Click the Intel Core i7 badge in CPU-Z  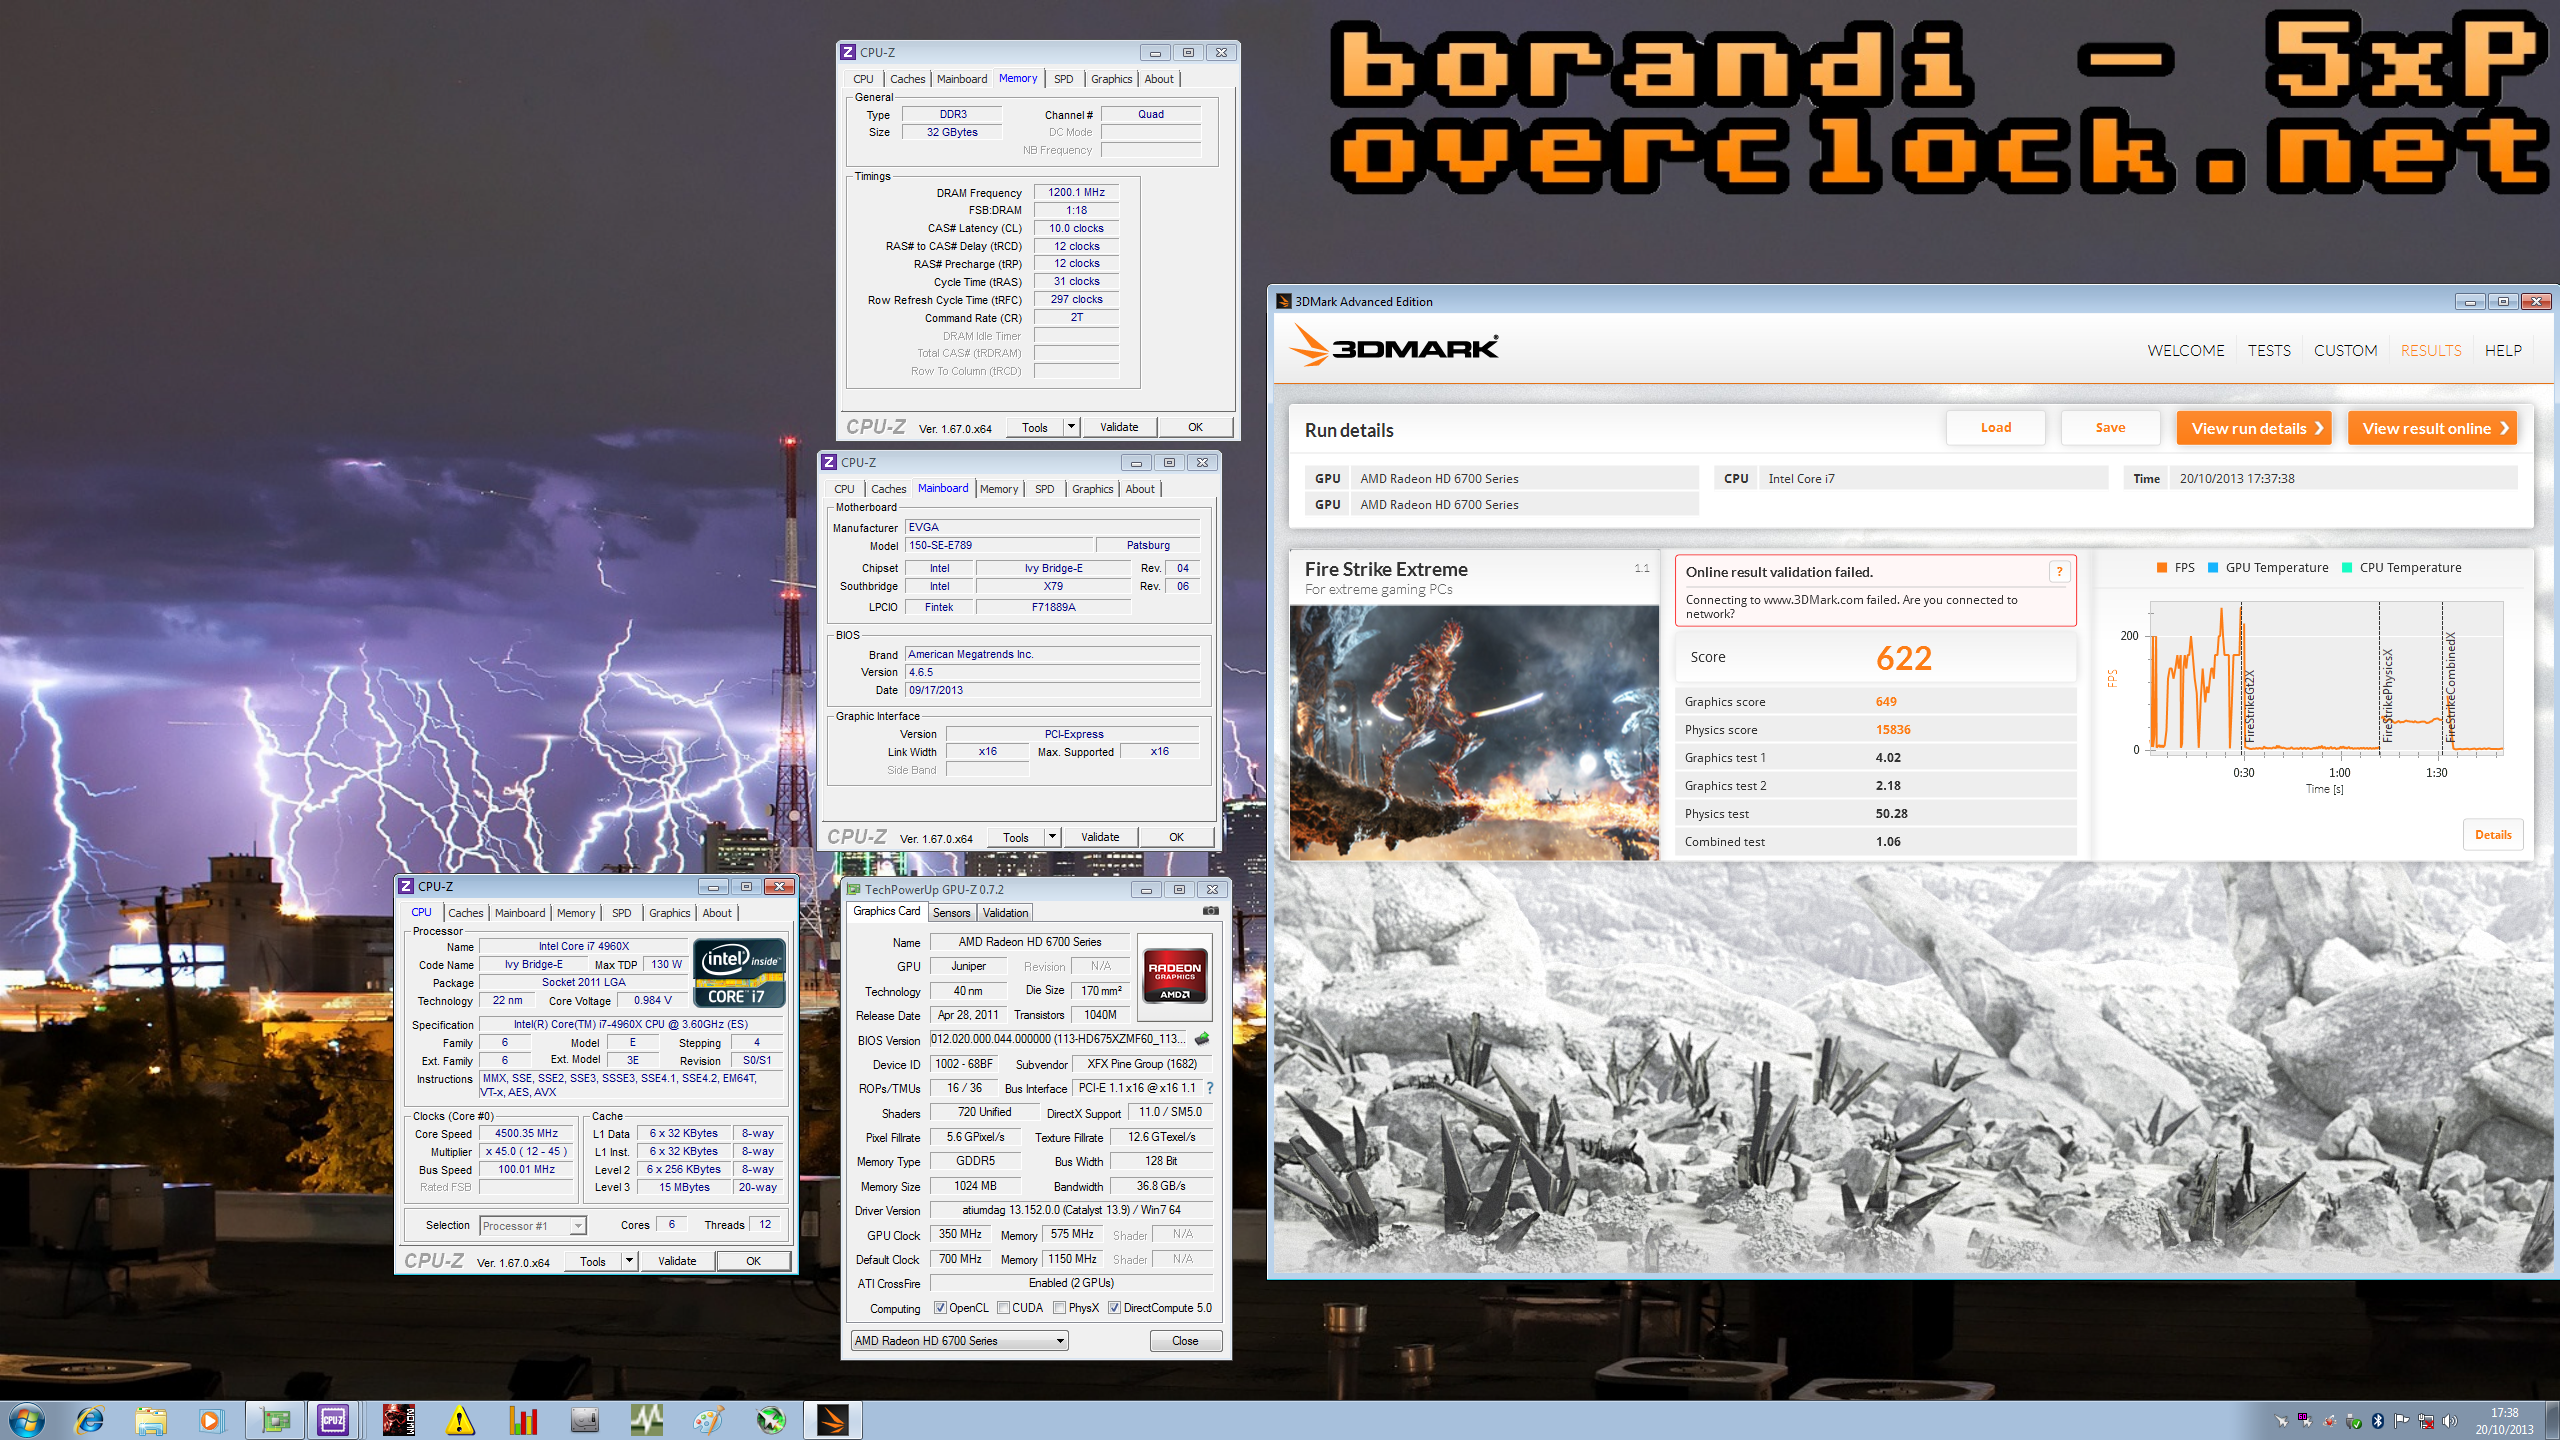[739, 972]
